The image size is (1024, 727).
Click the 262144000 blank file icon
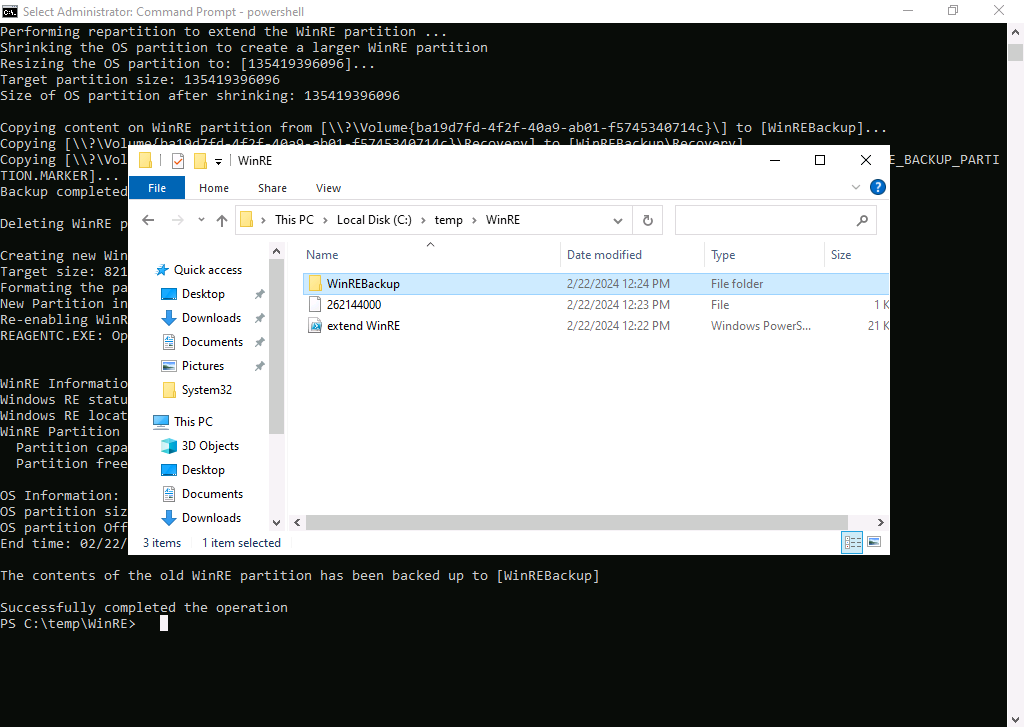[x=315, y=304]
